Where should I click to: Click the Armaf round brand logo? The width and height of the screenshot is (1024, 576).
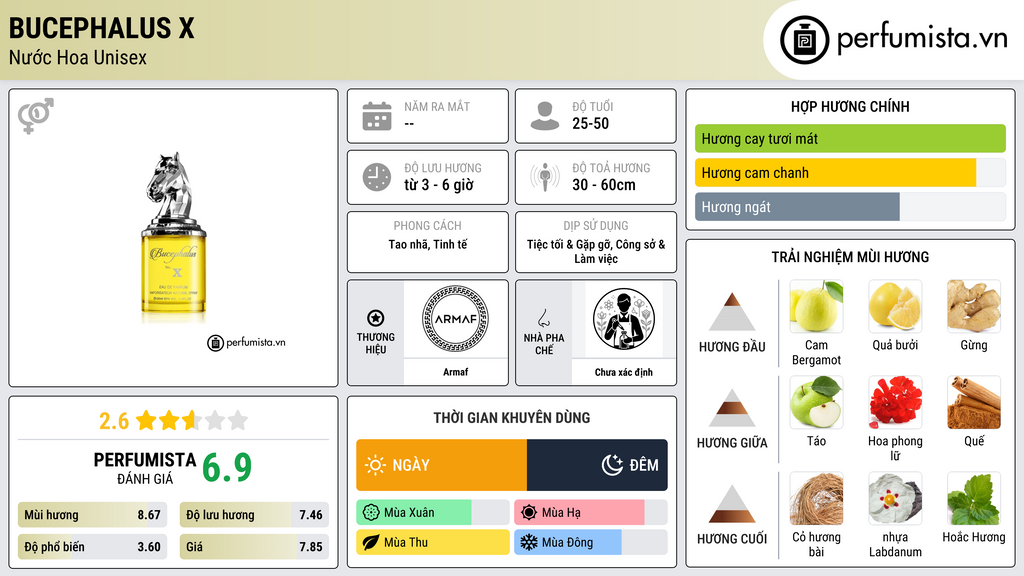455,319
